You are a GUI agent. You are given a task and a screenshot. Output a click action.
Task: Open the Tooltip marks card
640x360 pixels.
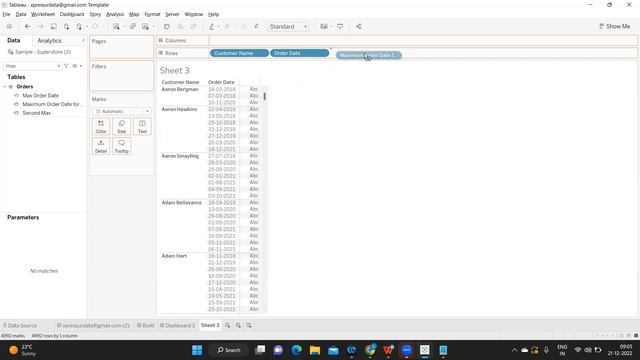[122, 146]
